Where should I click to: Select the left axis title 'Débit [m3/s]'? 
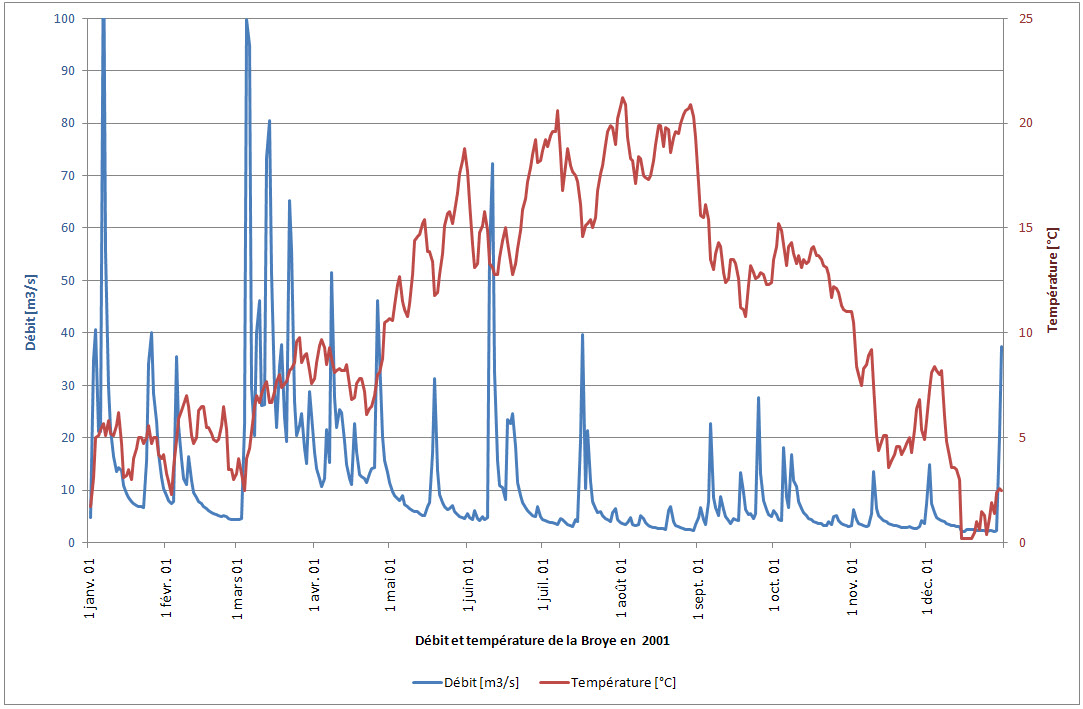(x=33, y=280)
